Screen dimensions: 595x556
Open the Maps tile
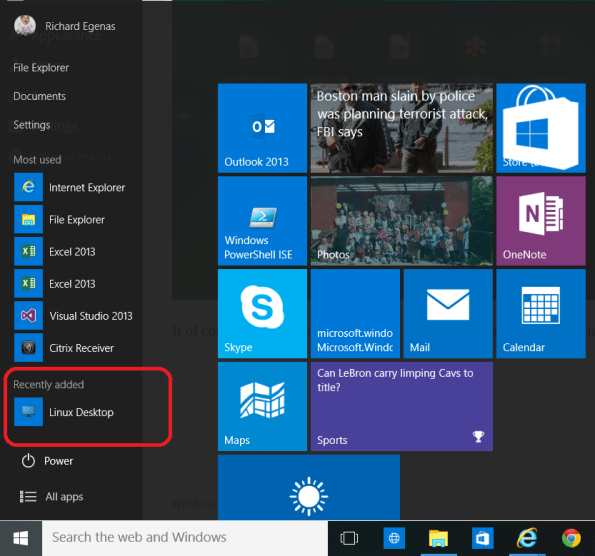[262, 406]
